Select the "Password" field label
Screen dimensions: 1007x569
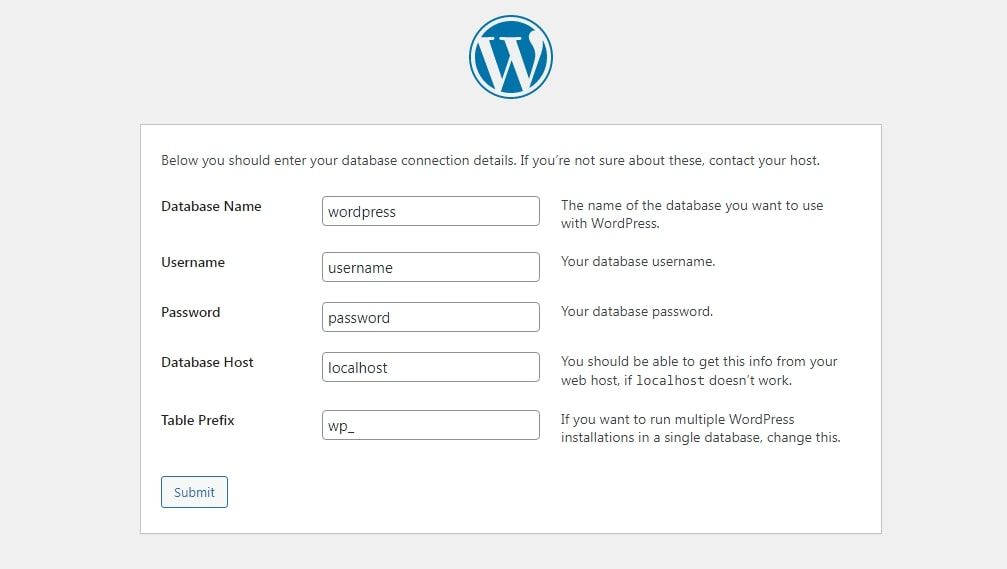point(190,313)
